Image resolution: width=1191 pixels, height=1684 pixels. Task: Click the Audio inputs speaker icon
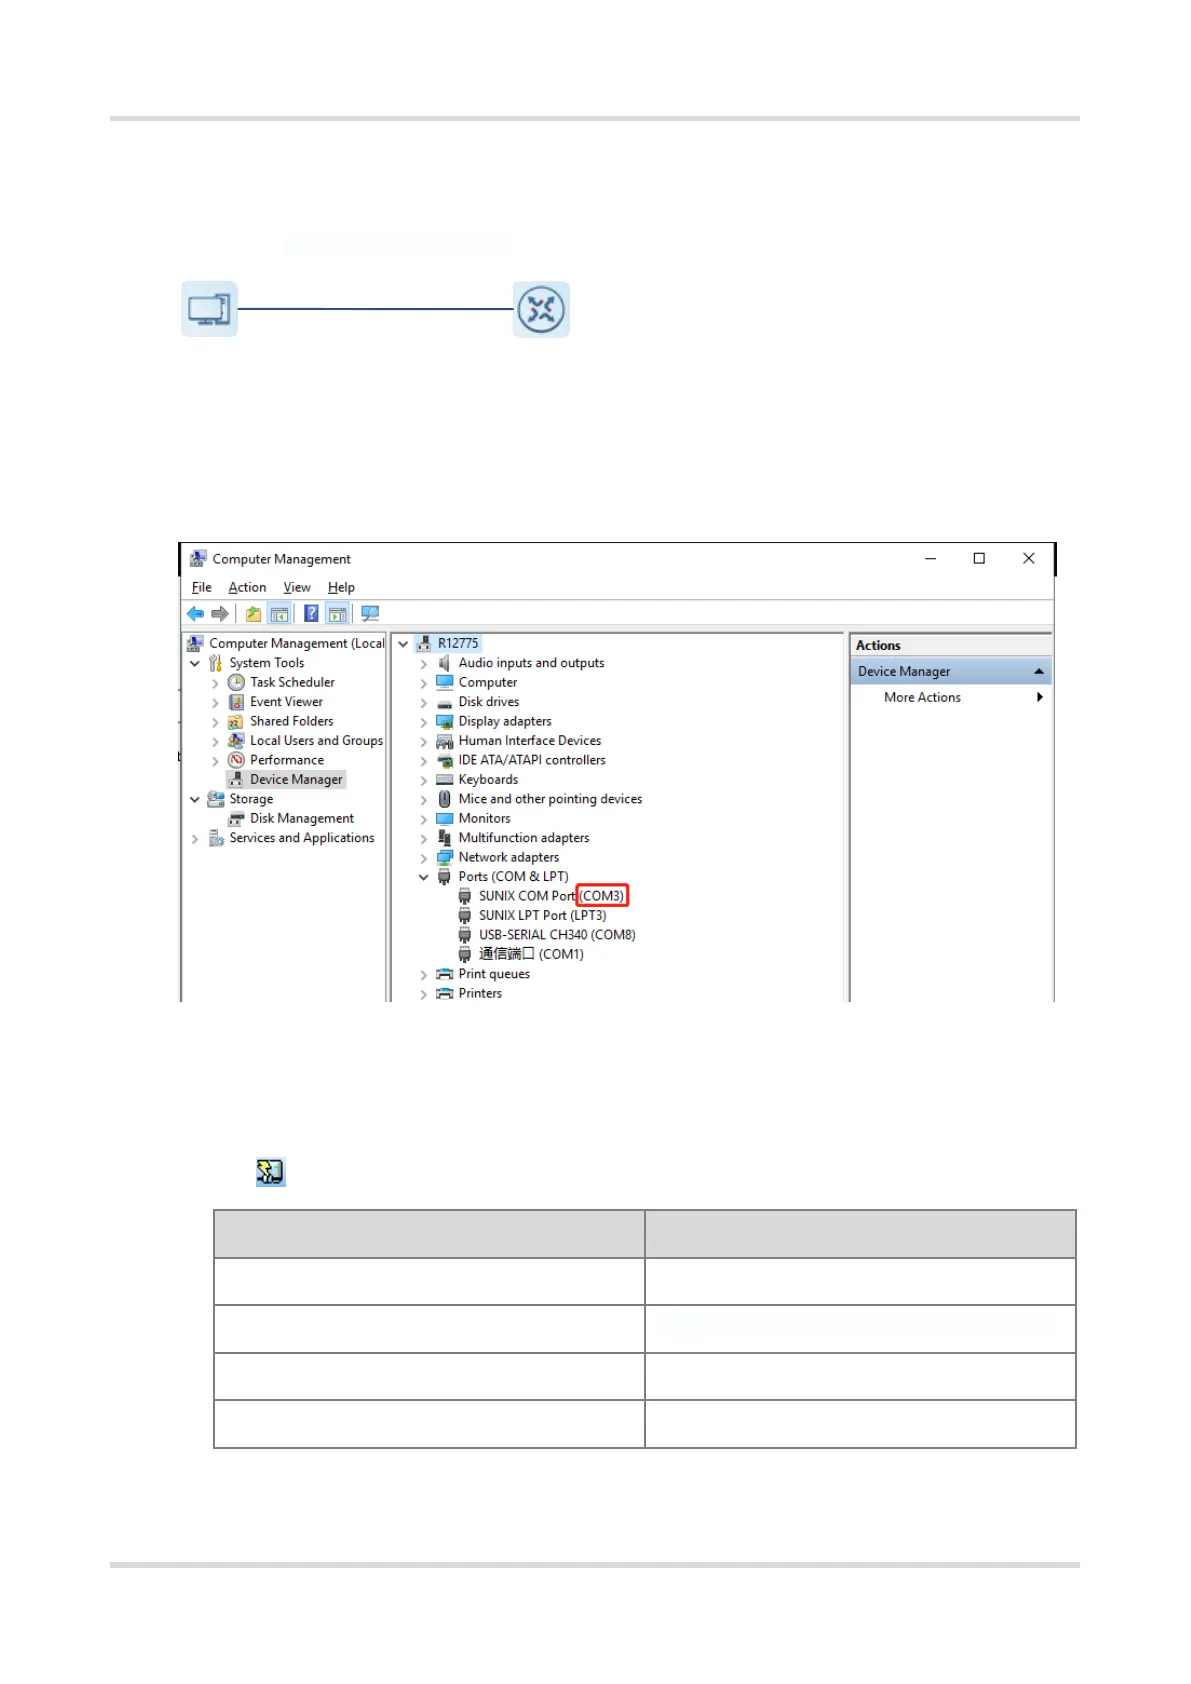pos(445,663)
